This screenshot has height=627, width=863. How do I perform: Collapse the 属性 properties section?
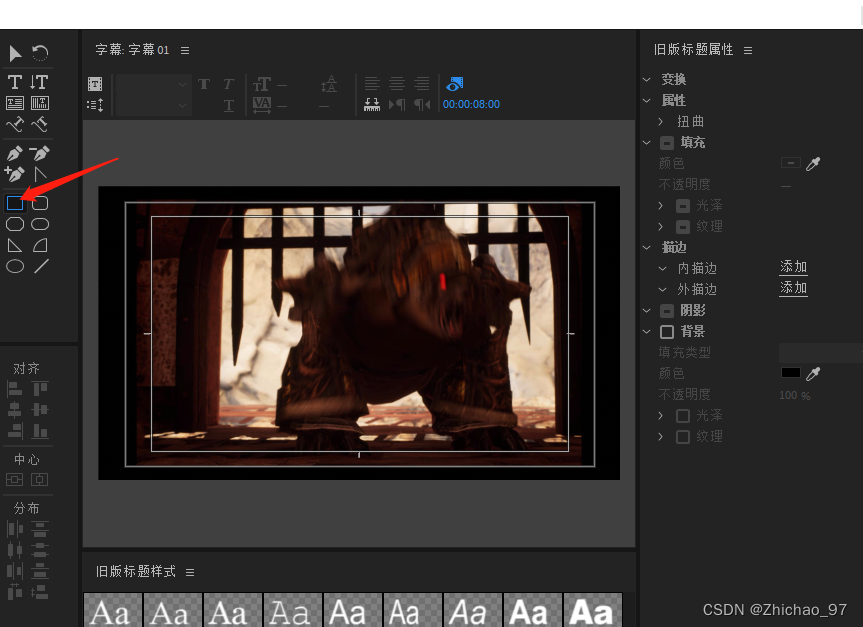pyautogui.click(x=647, y=101)
